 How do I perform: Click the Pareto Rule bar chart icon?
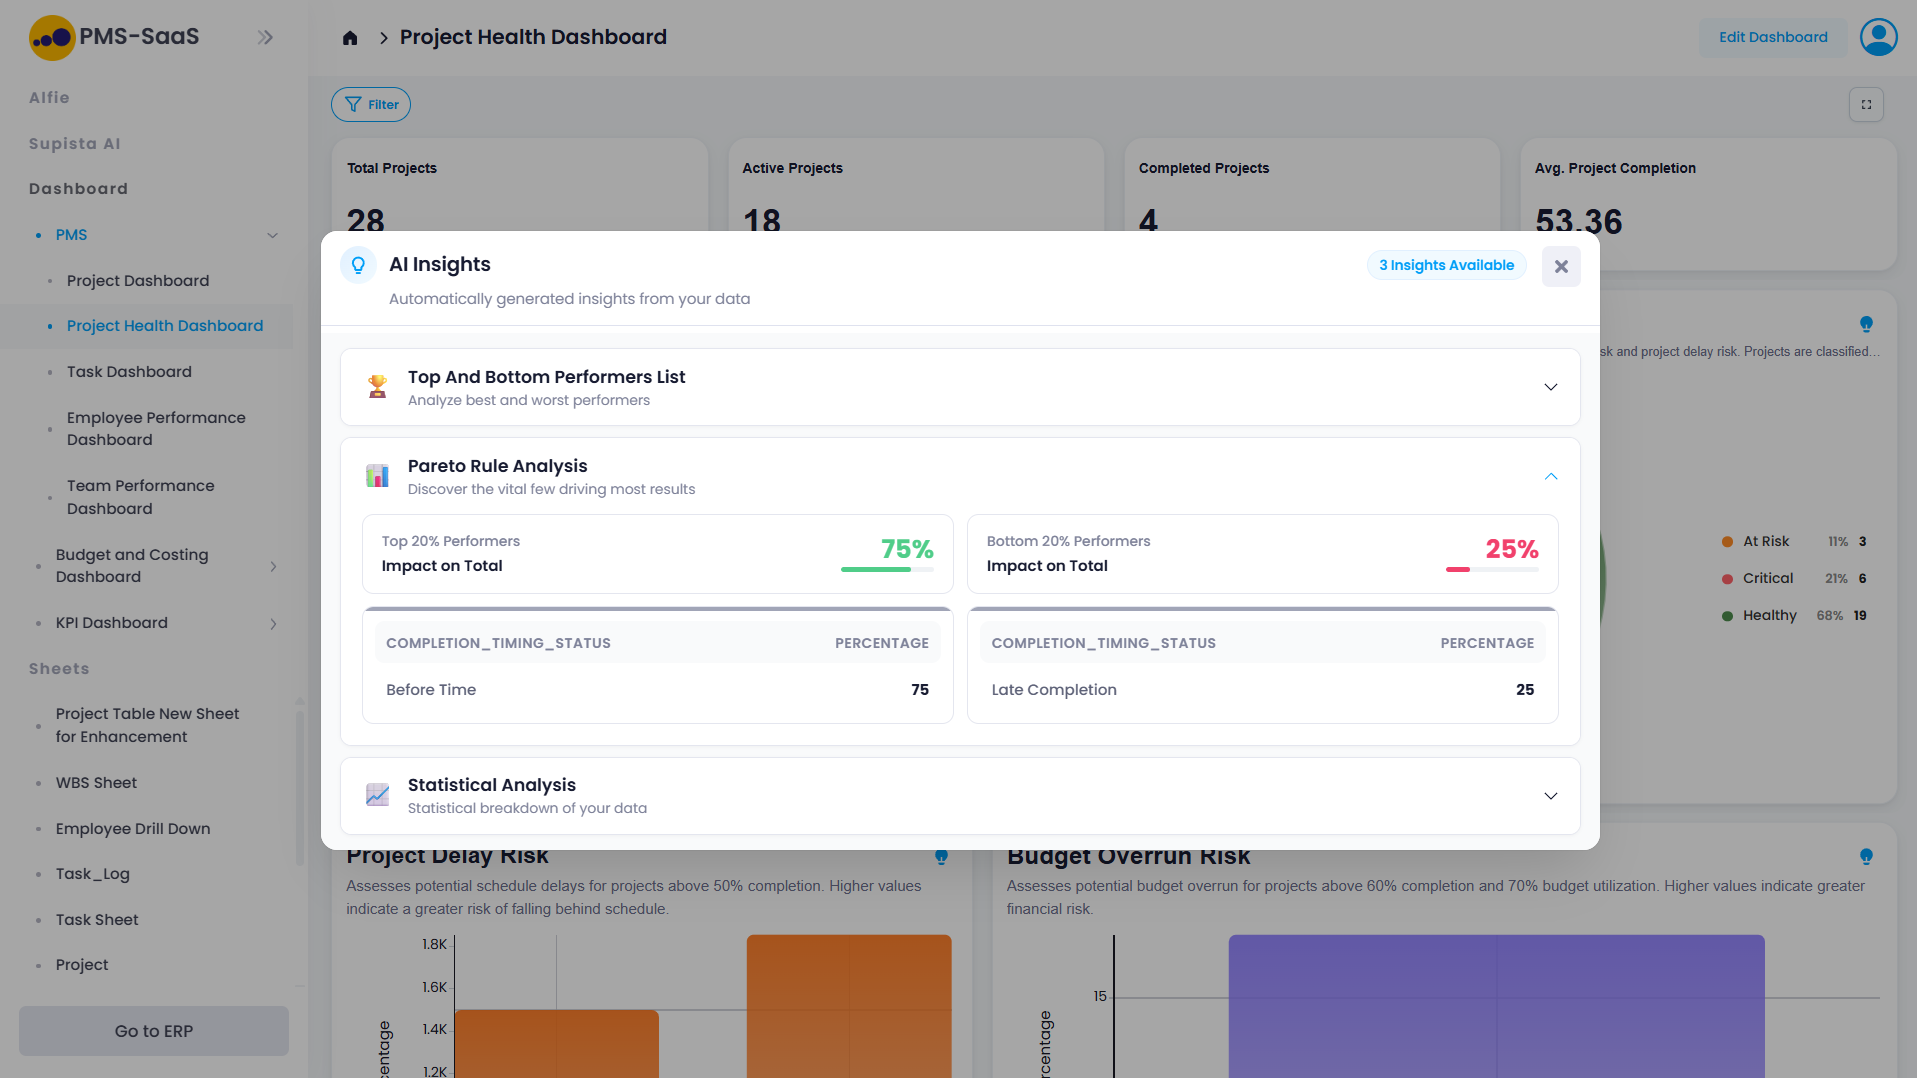click(377, 476)
